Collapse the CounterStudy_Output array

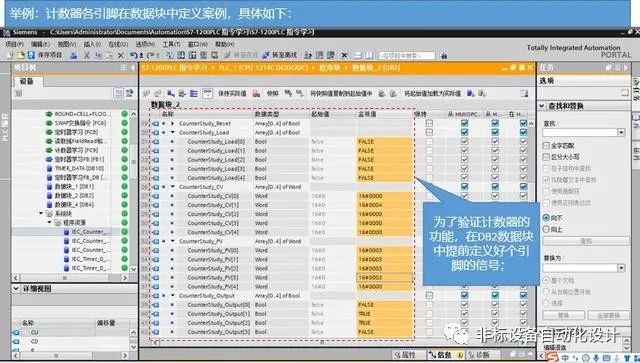tap(173, 295)
